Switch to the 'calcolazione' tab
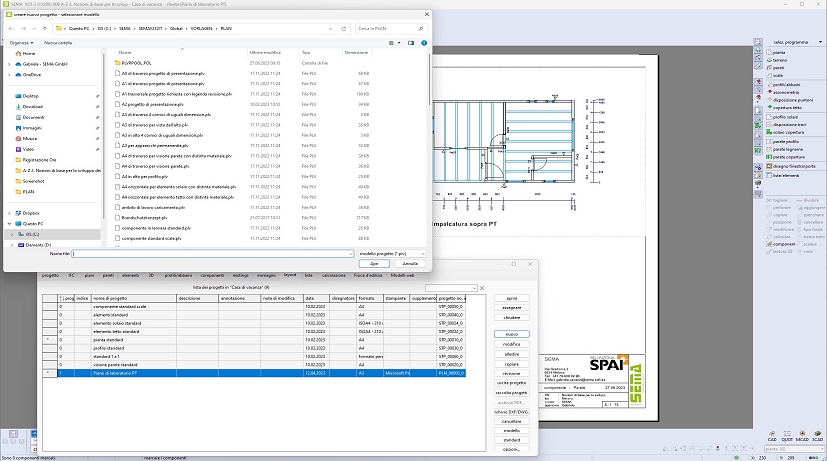827x461 pixels. click(x=336, y=273)
